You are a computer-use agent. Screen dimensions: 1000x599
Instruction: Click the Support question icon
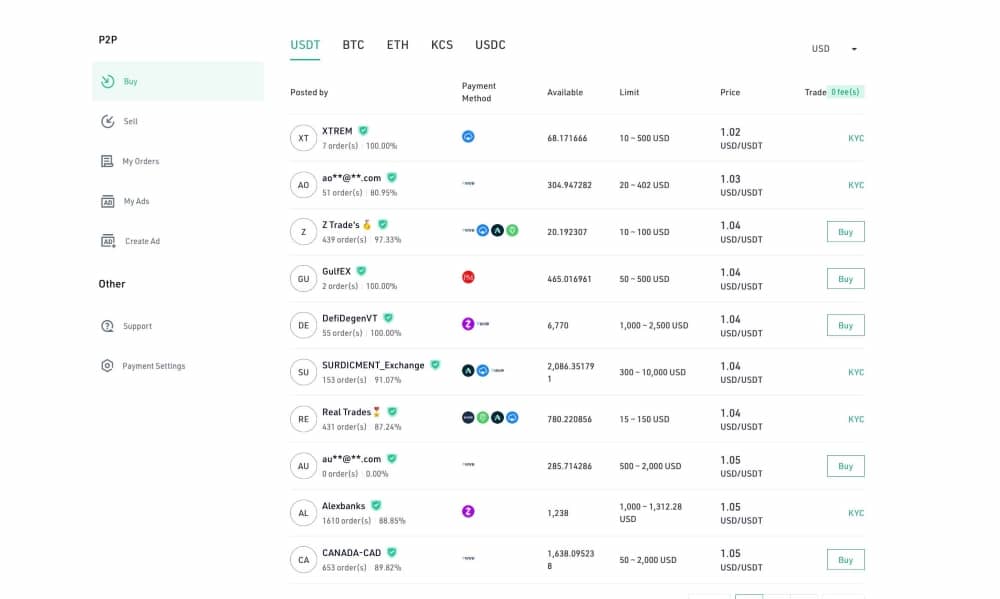(107, 326)
